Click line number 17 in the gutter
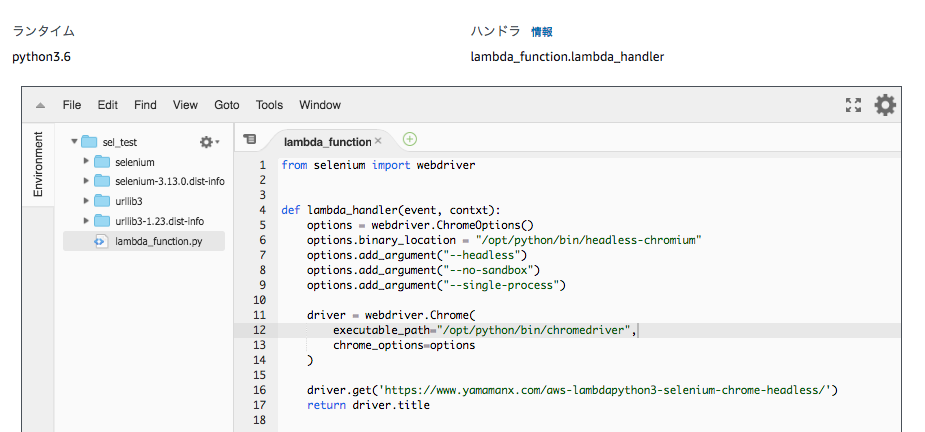 (x=260, y=405)
